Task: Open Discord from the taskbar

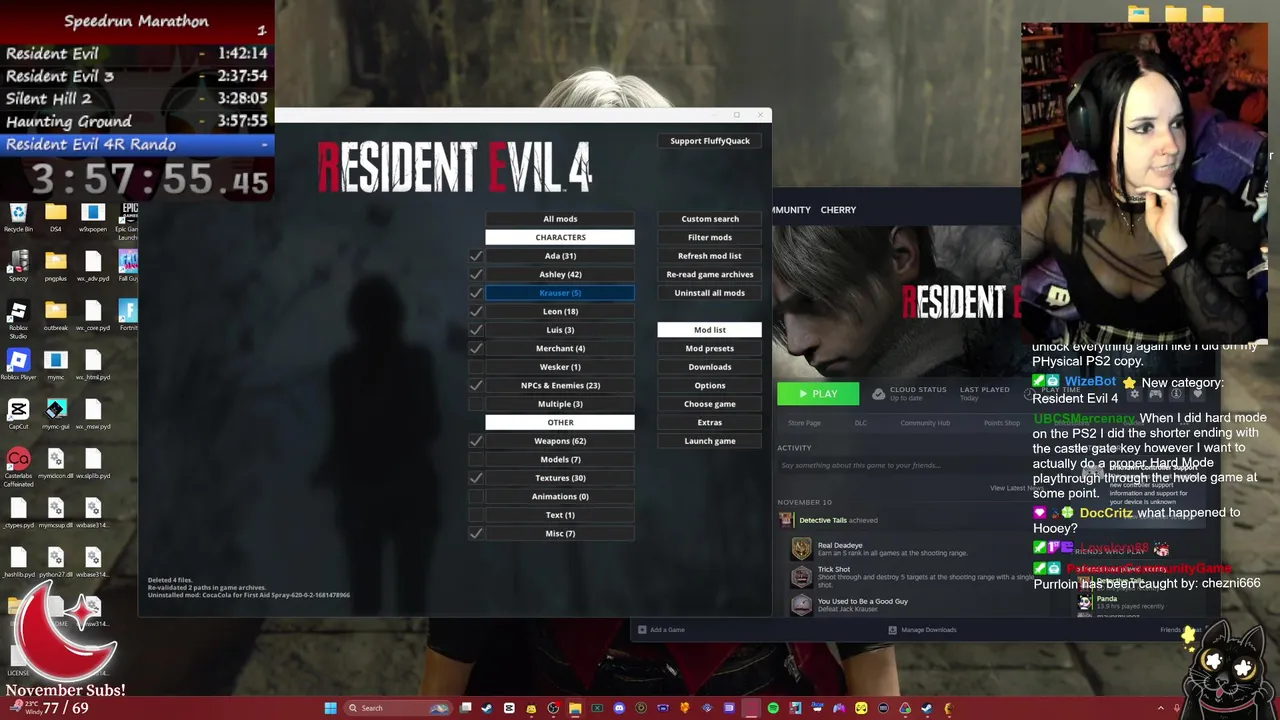Action: (619, 708)
